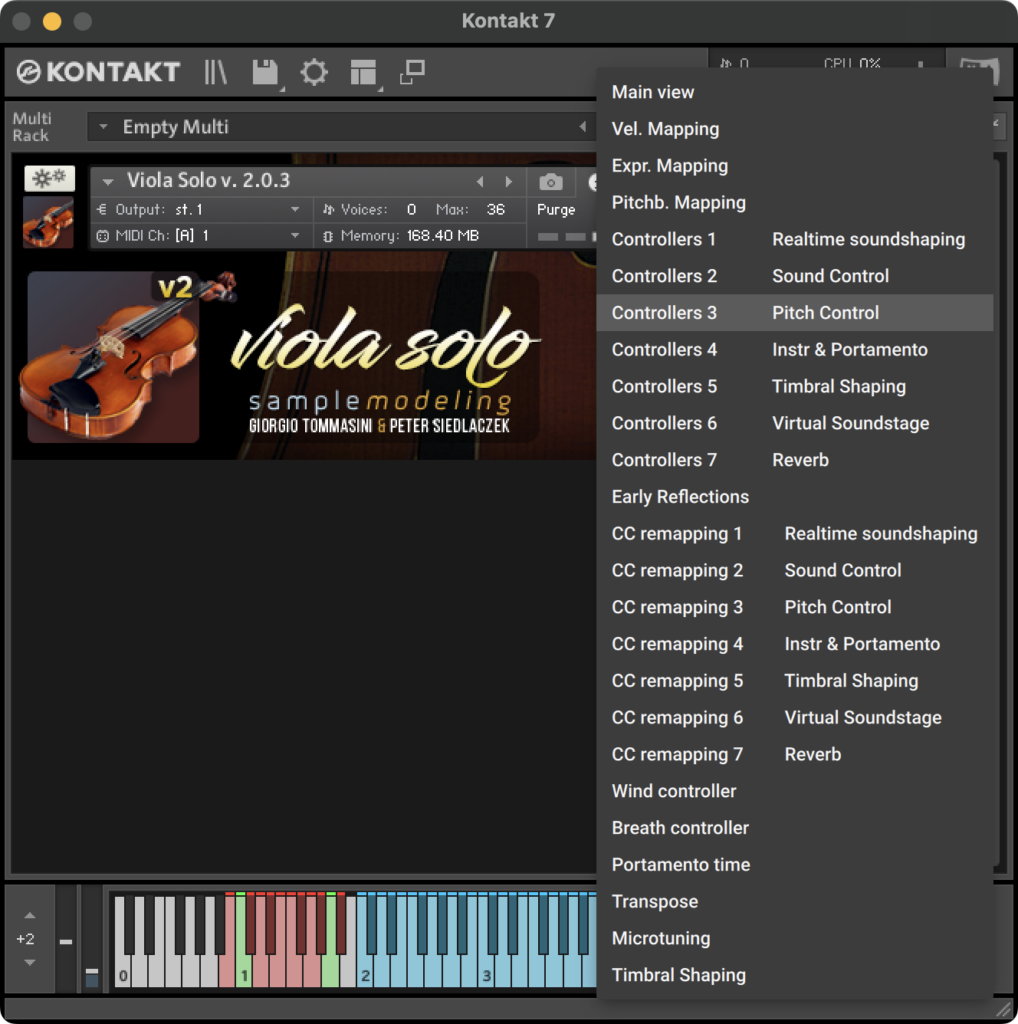Choose CC remapping 6 Virtual Soundstage

pos(795,718)
